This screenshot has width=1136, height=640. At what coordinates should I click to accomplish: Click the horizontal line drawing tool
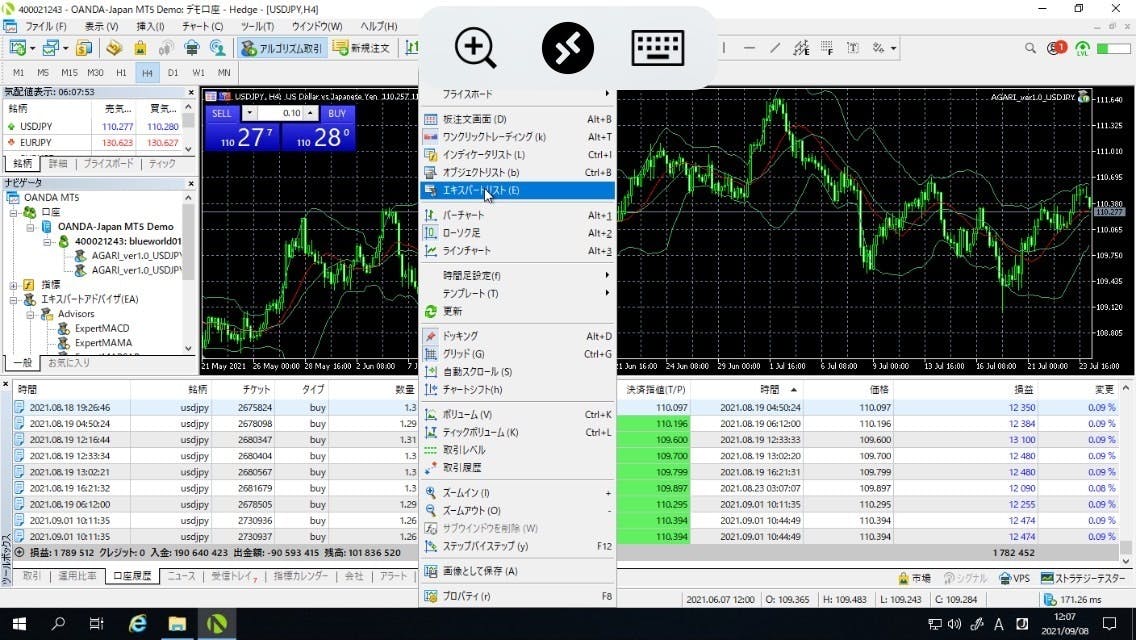(750, 48)
